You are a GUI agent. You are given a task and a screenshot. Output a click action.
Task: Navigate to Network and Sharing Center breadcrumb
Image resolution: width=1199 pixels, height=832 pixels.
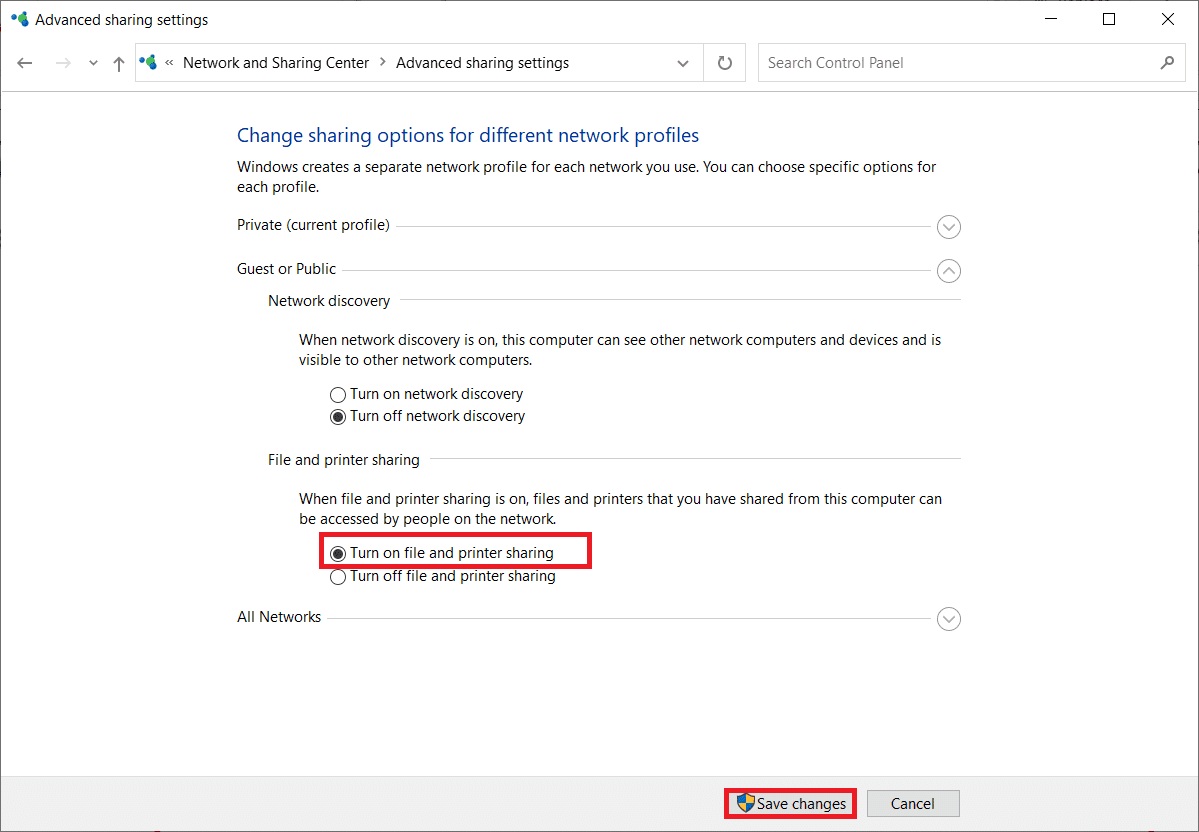click(x=276, y=63)
